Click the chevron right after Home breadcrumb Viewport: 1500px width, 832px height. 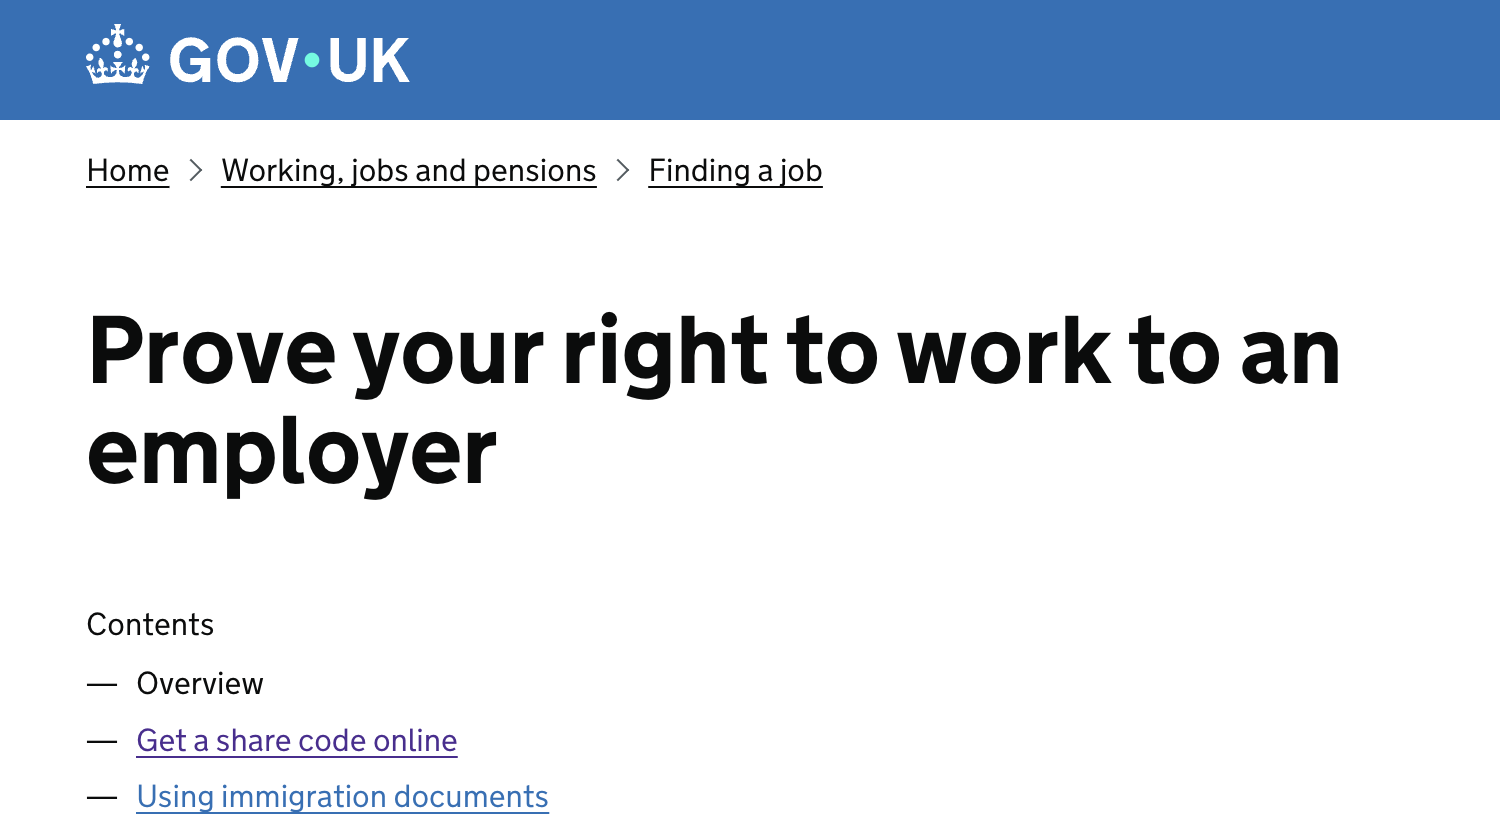[x=196, y=171]
